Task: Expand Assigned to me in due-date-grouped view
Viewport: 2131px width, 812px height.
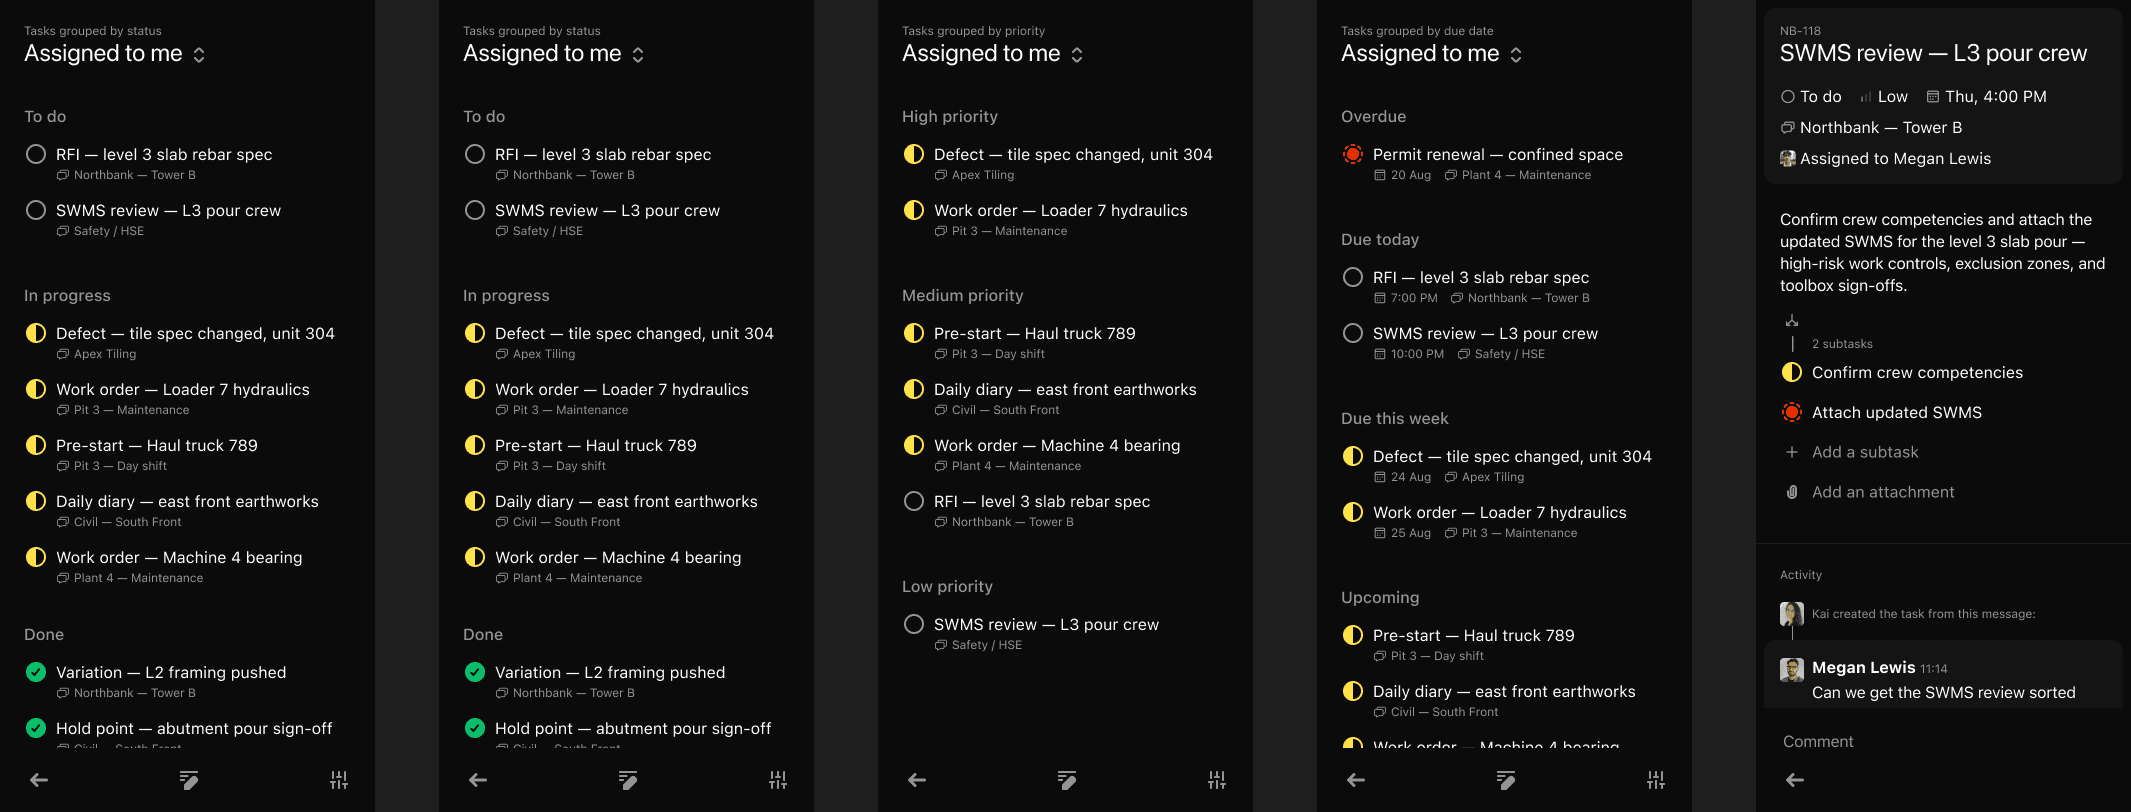Action: [1431, 54]
